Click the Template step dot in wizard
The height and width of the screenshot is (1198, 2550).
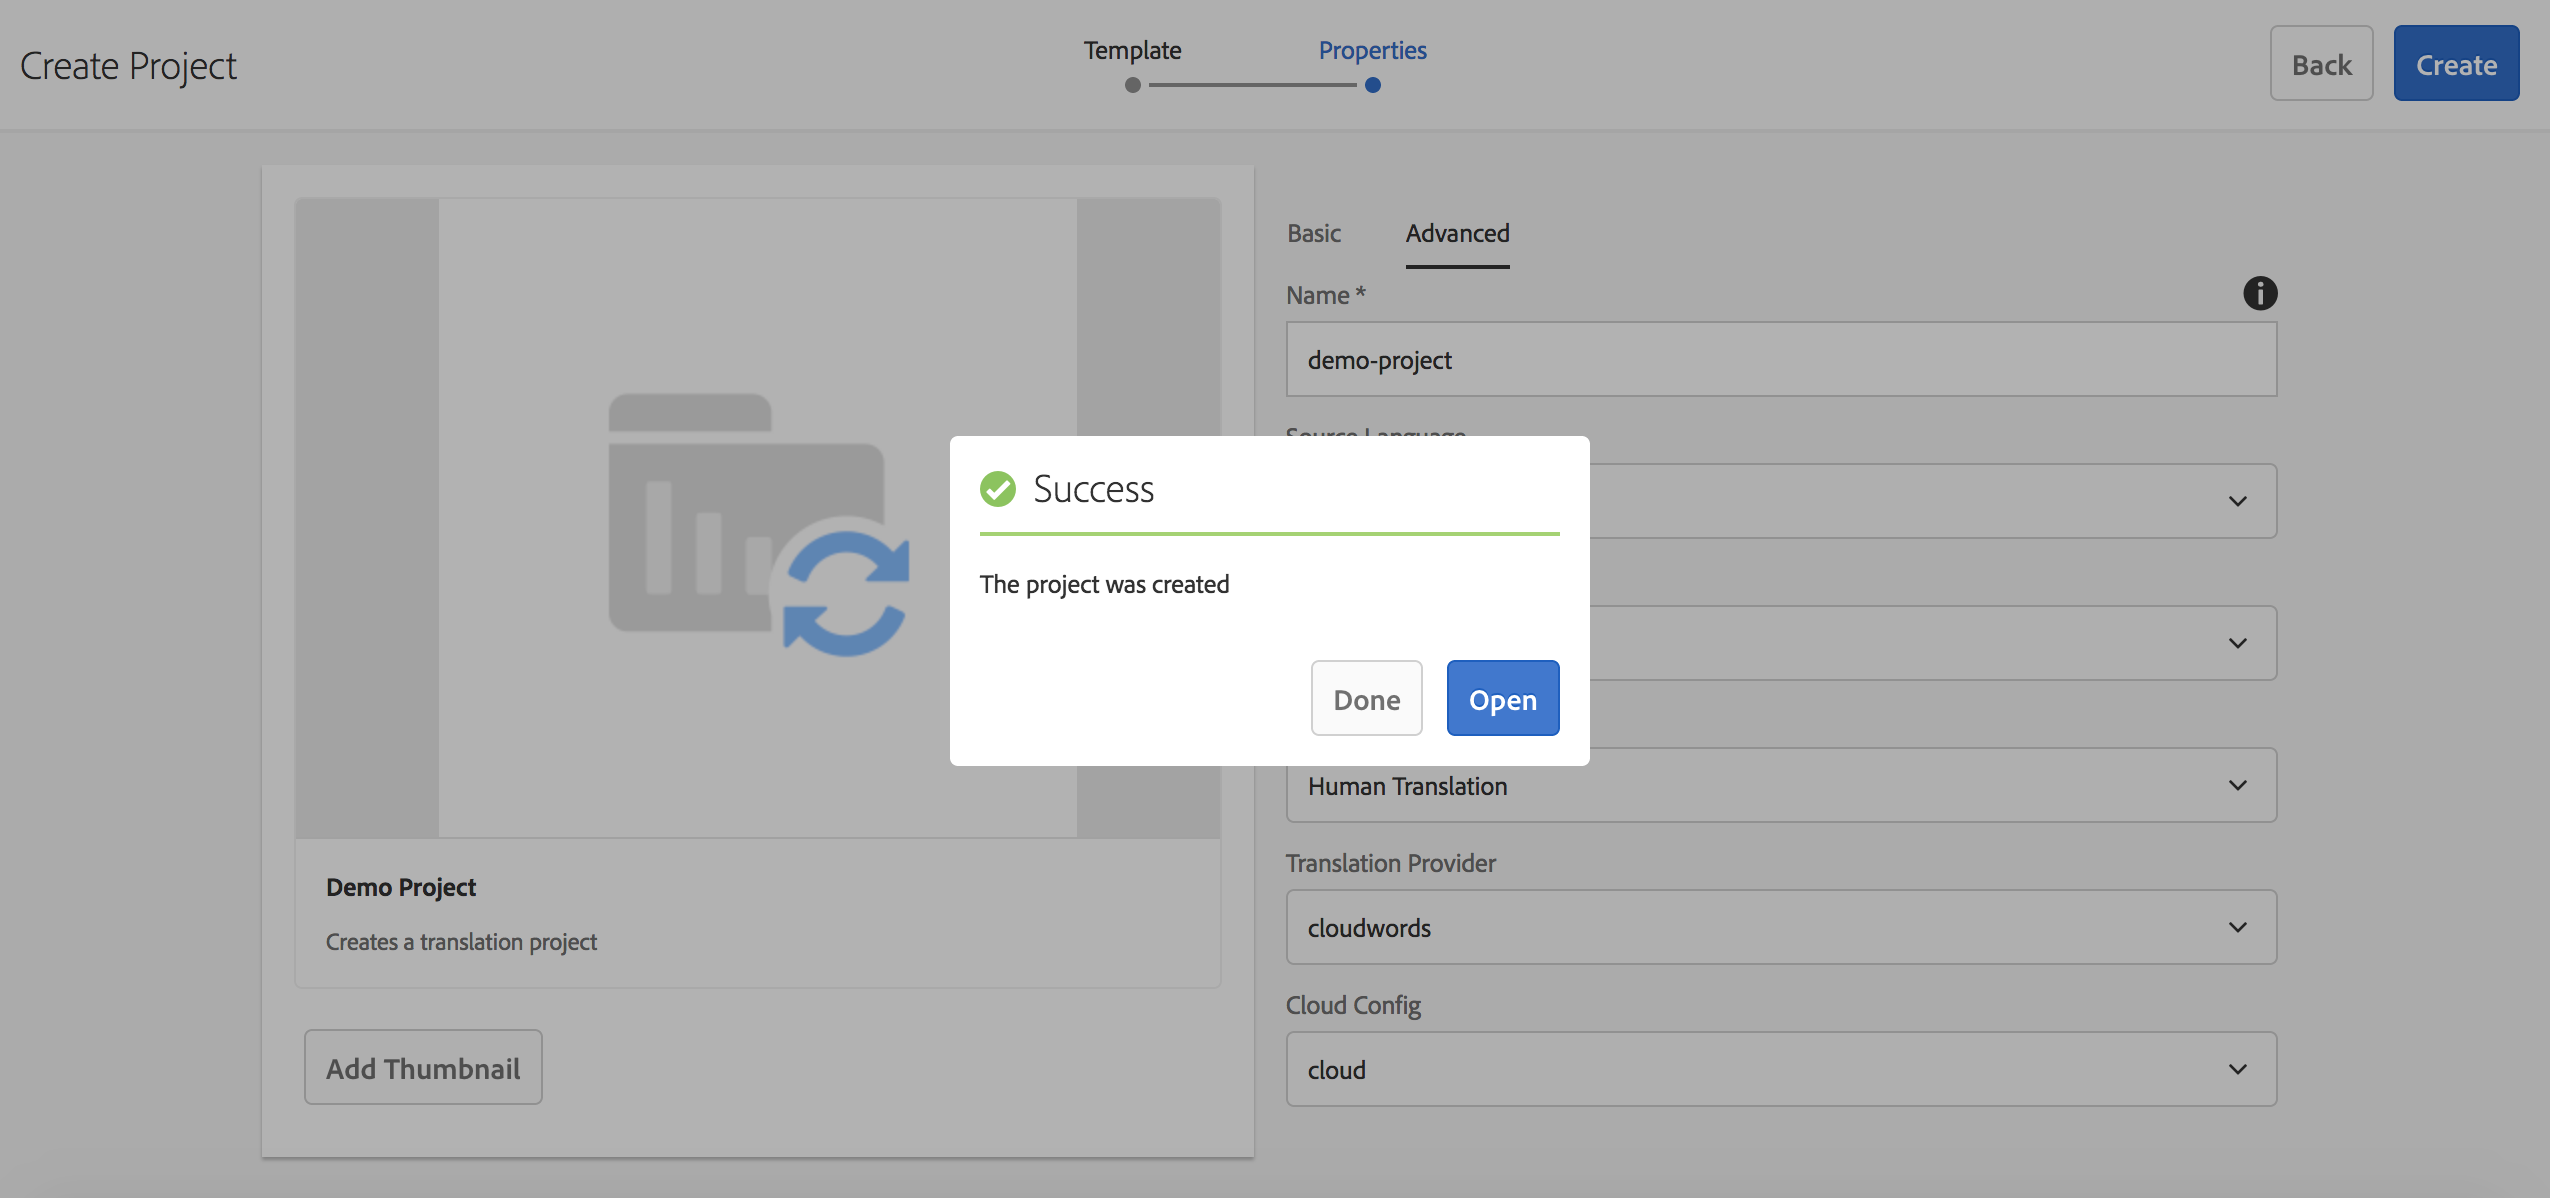(x=1132, y=85)
